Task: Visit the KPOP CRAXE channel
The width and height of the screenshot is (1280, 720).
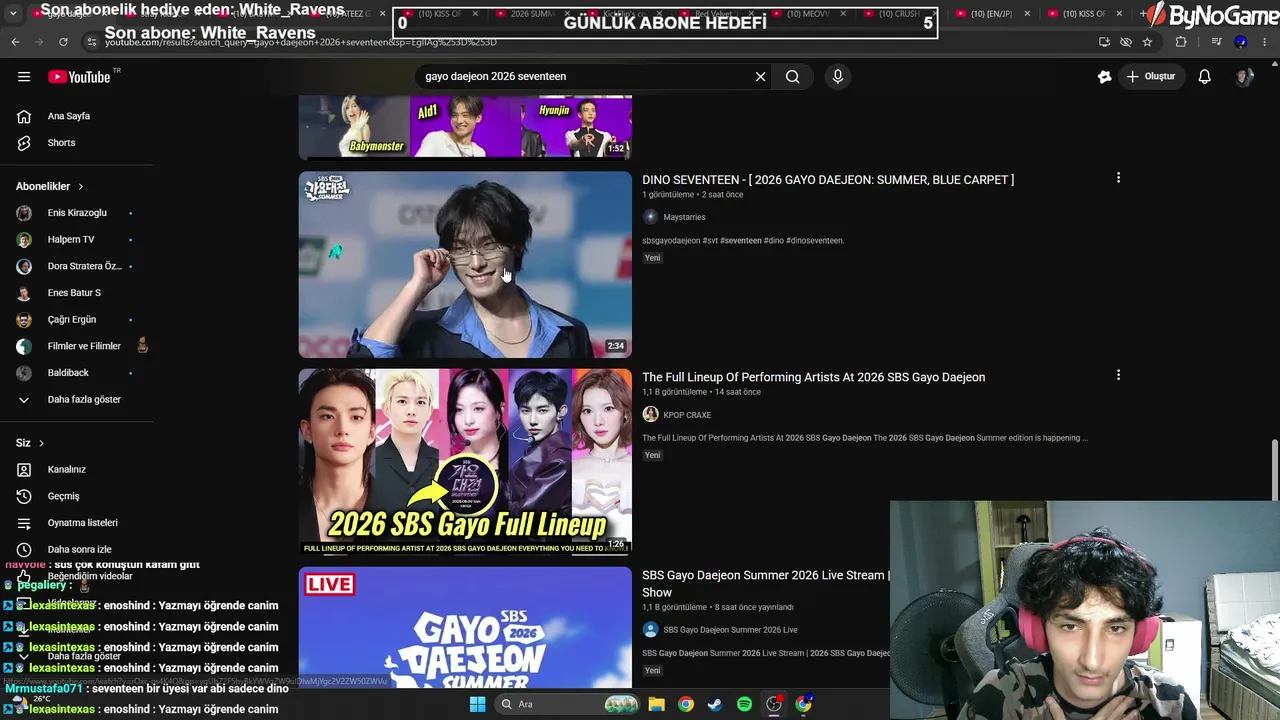Action: tap(687, 415)
